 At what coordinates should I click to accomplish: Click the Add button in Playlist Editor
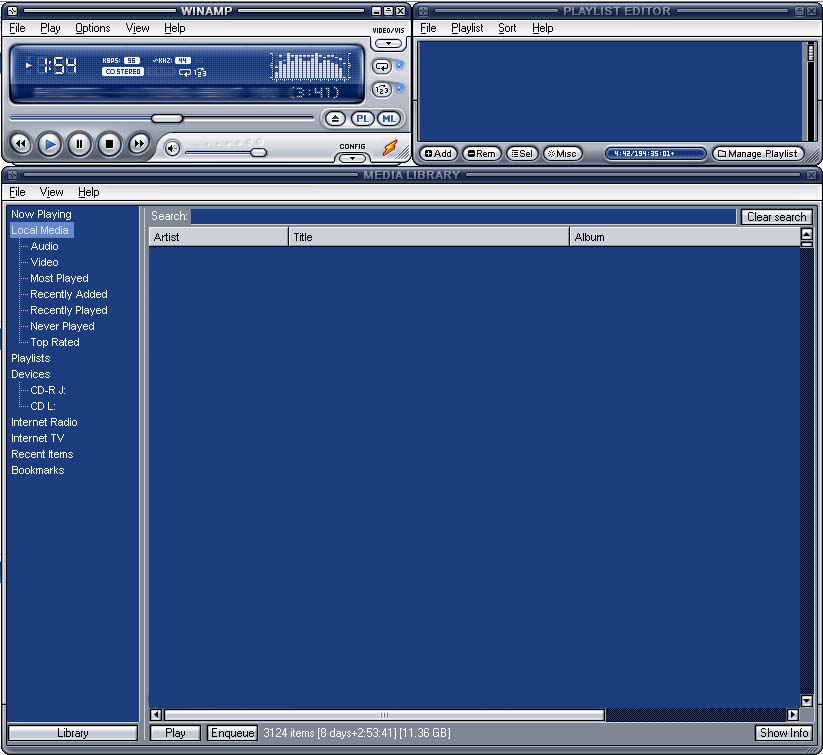click(x=438, y=153)
